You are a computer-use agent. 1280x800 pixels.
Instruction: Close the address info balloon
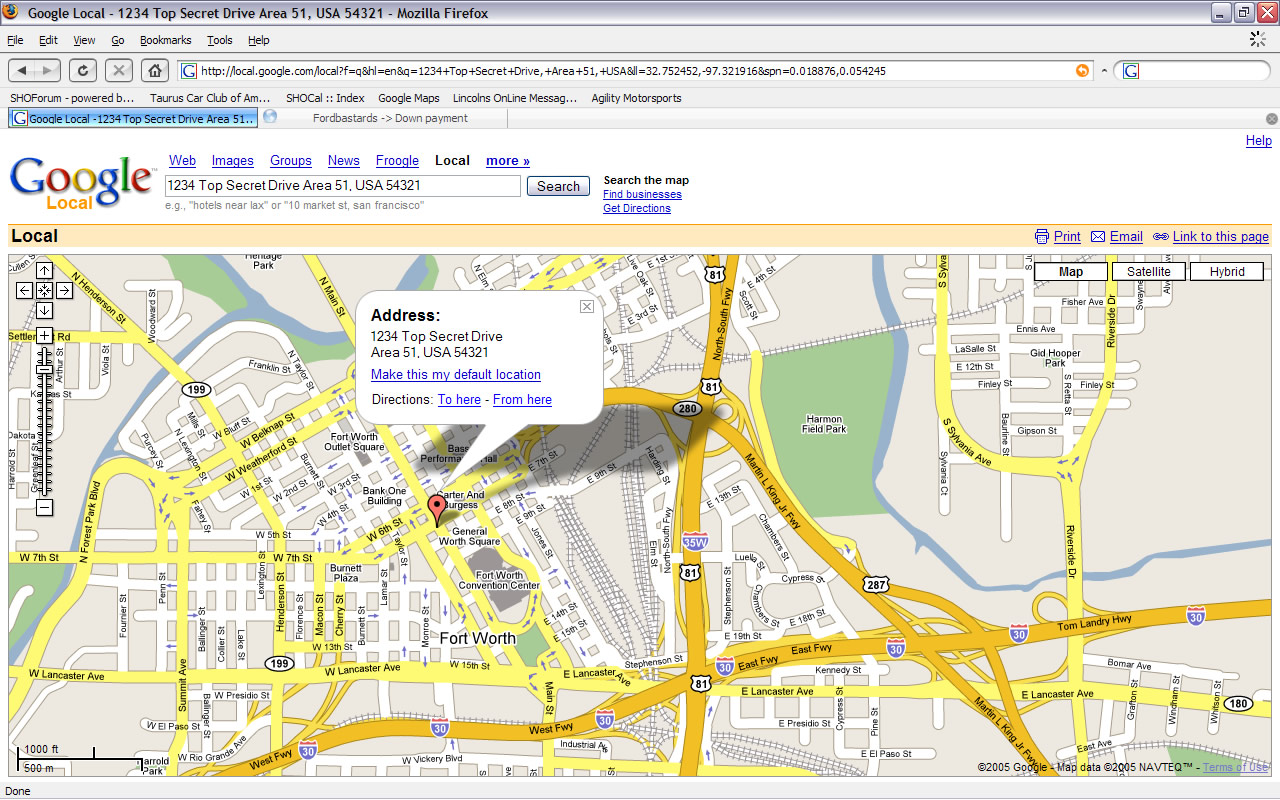pyautogui.click(x=587, y=307)
